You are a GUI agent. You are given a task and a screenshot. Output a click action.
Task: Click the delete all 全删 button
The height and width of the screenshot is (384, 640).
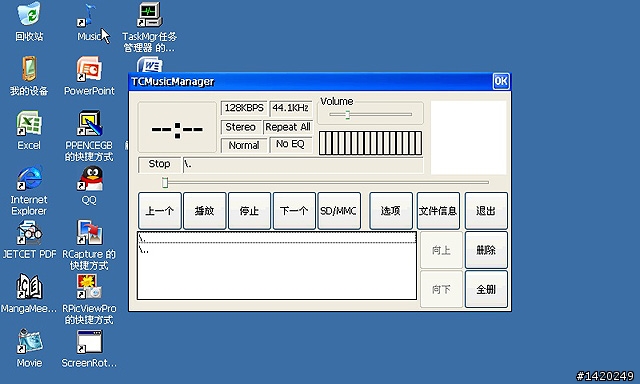pyautogui.click(x=486, y=289)
